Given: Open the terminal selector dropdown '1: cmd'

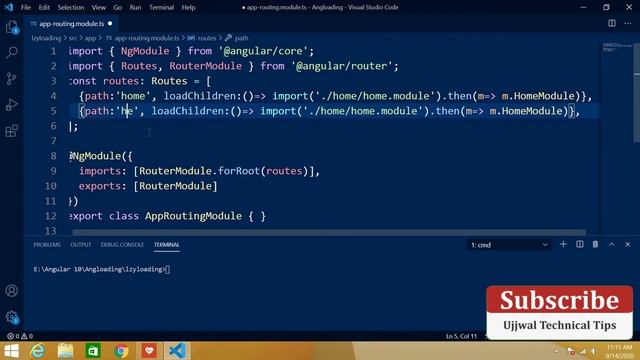Looking at the screenshot, I should click(509, 245).
